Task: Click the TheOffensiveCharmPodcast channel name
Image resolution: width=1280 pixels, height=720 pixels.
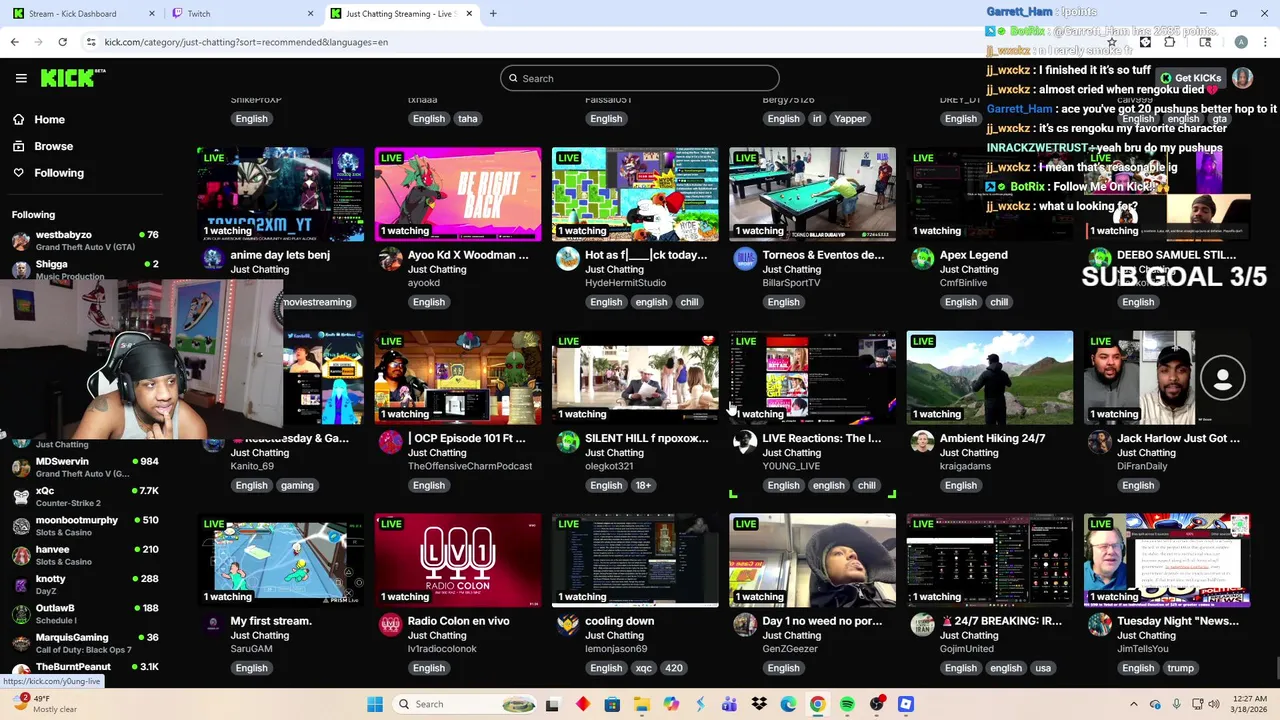Action: [x=470, y=466]
